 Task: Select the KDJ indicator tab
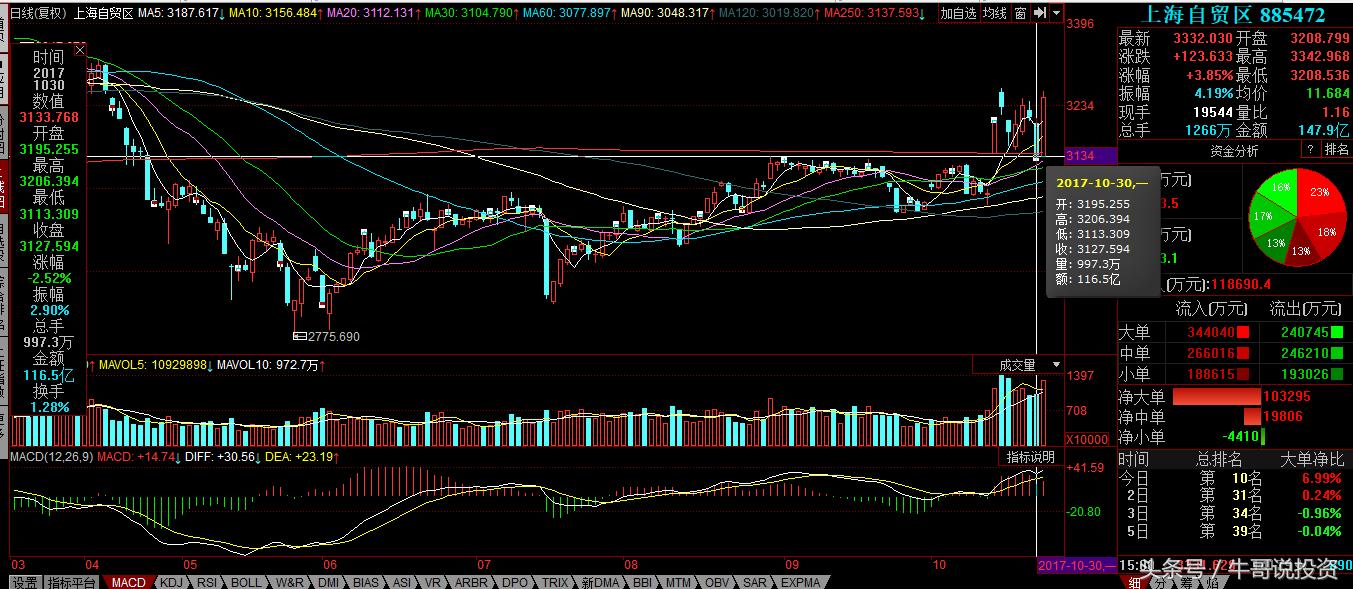(x=171, y=582)
